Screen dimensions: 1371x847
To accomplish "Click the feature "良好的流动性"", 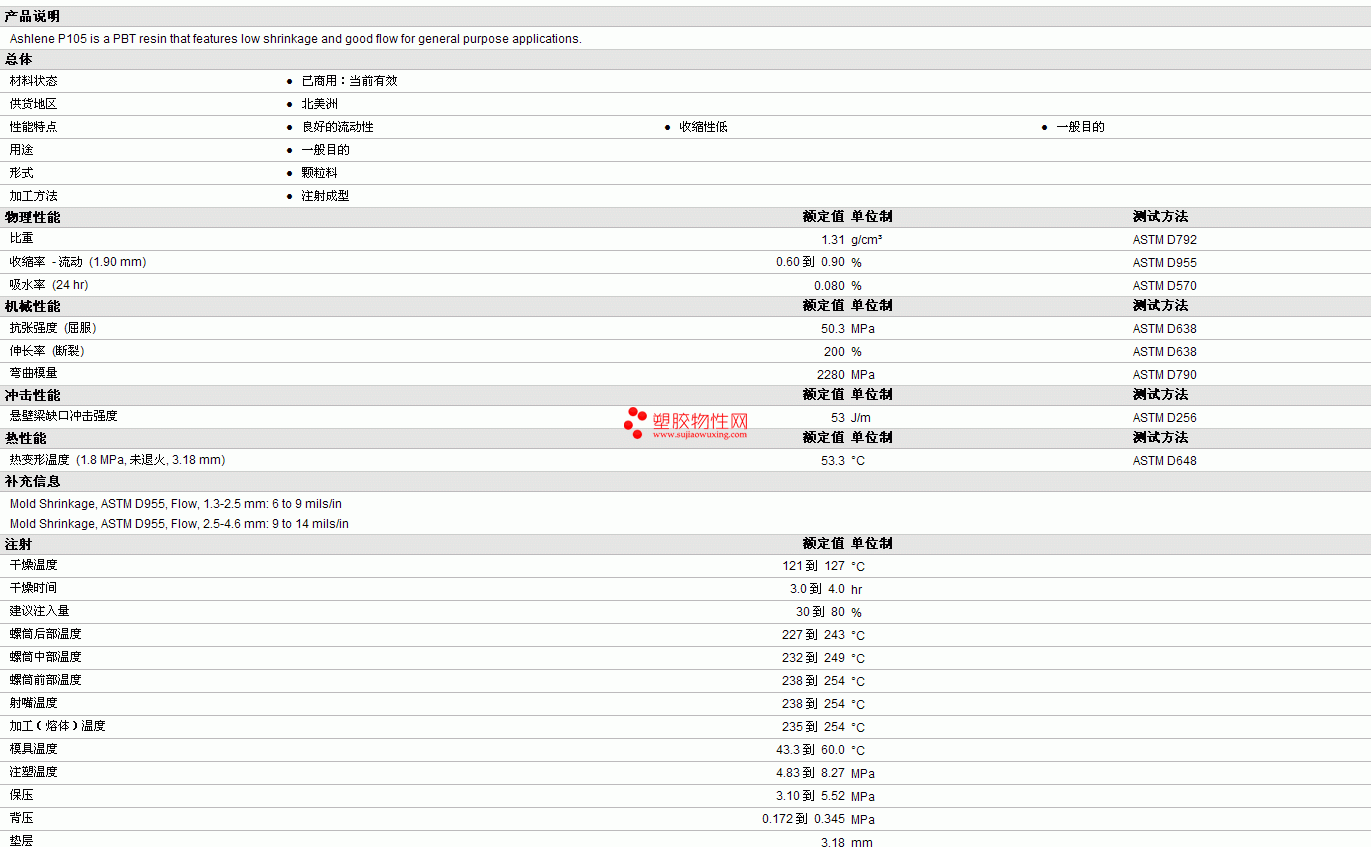I will pyautogui.click(x=337, y=127).
